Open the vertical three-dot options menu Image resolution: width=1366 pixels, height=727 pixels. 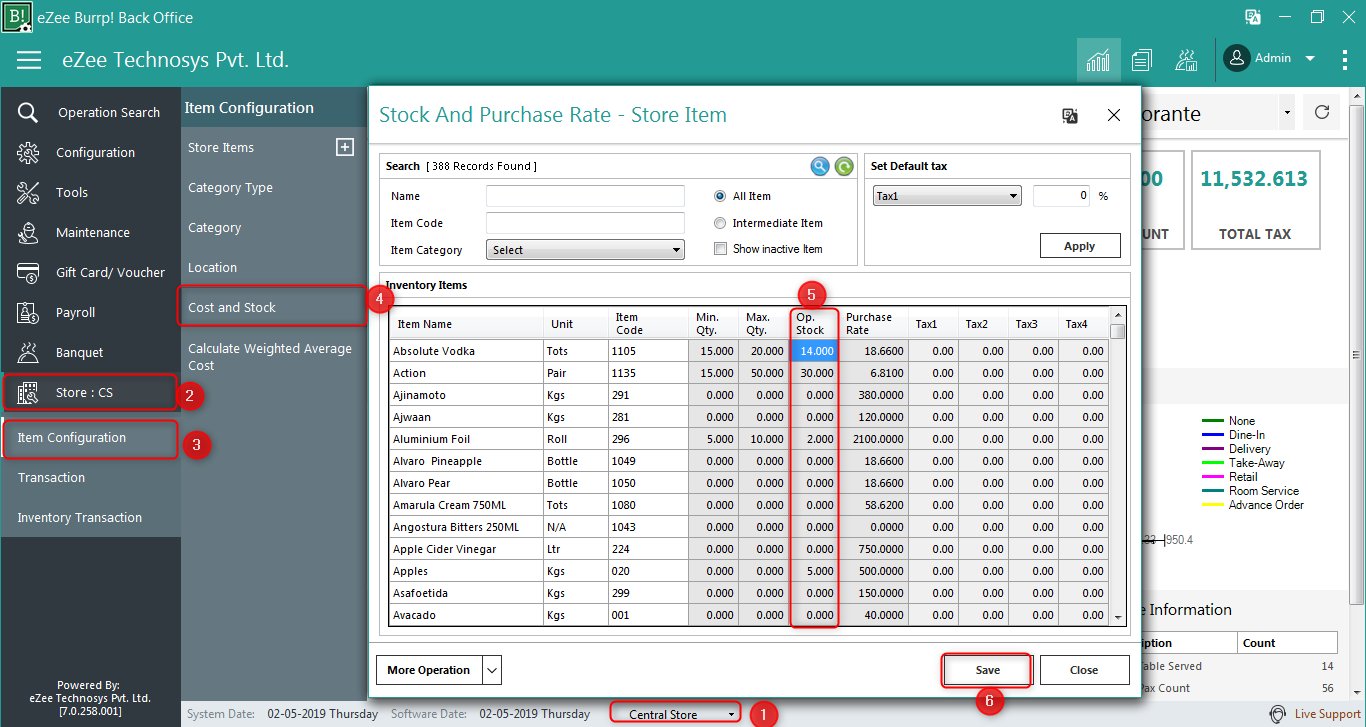[1345, 60]
